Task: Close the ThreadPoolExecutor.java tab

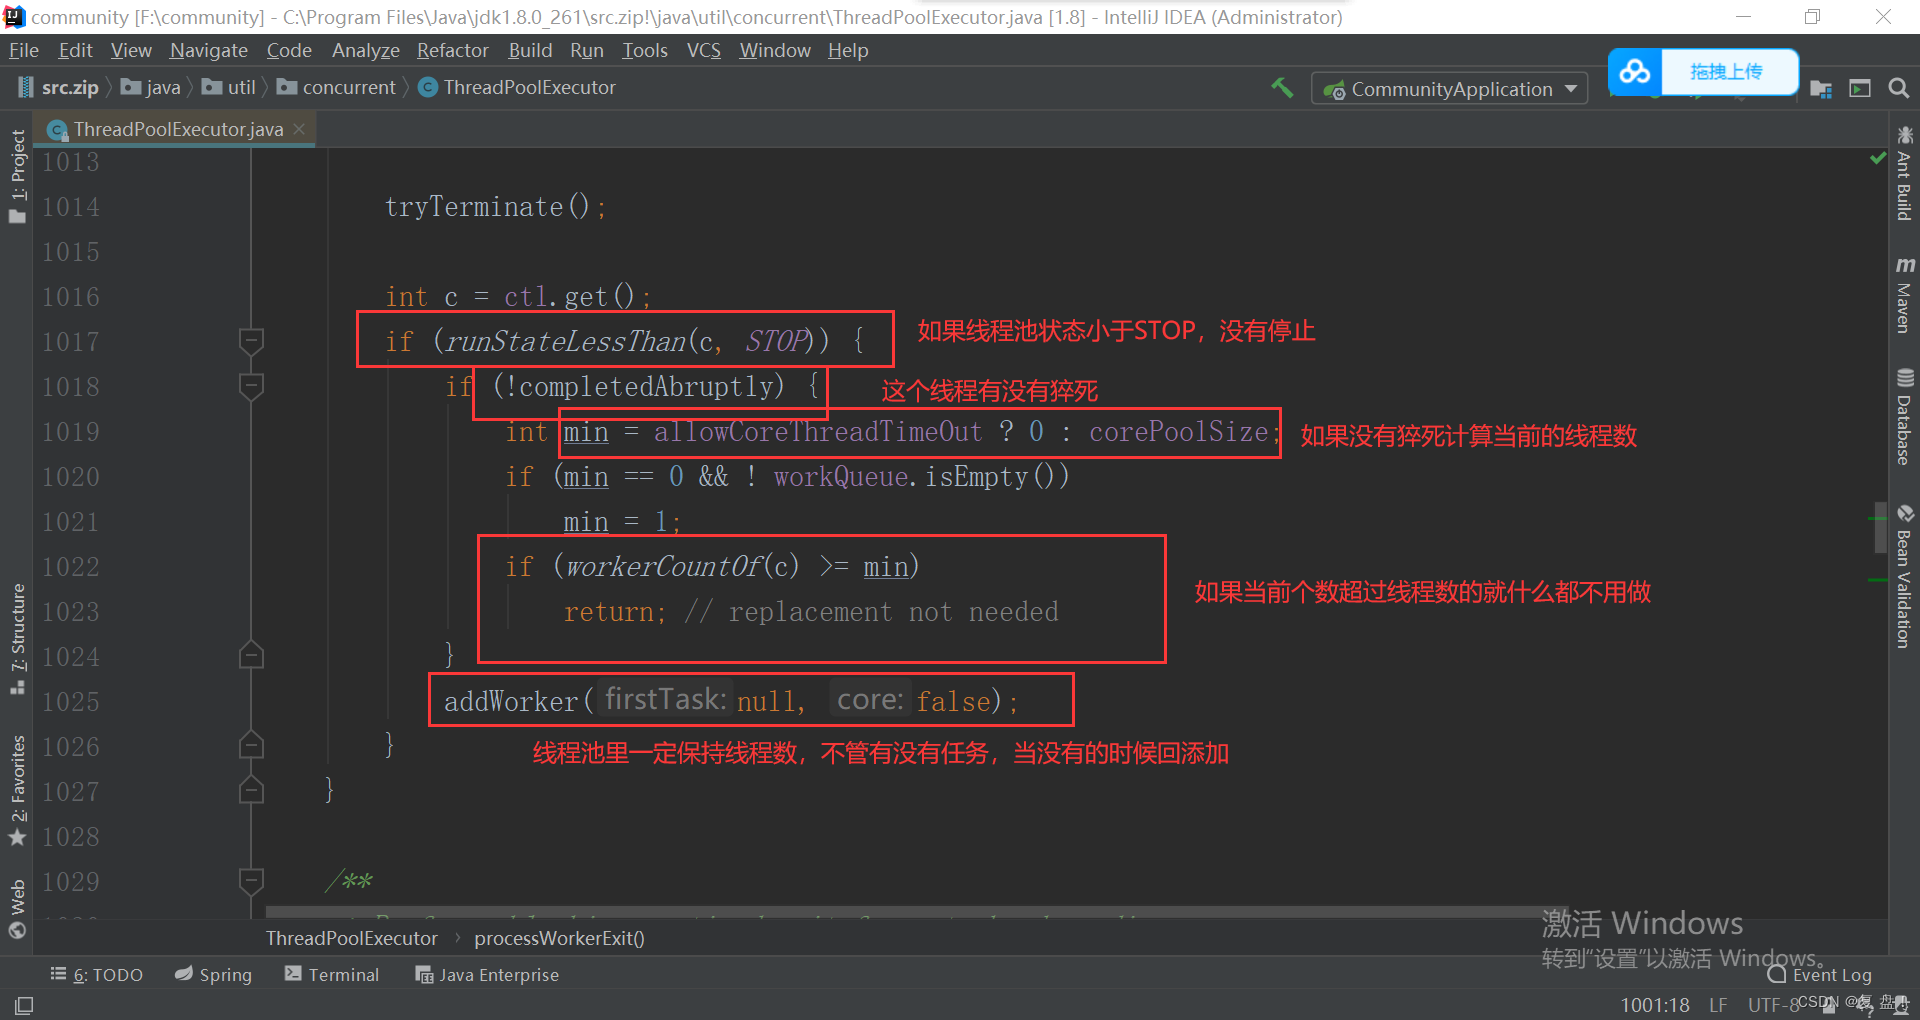Action: click(x=299, y=129)
